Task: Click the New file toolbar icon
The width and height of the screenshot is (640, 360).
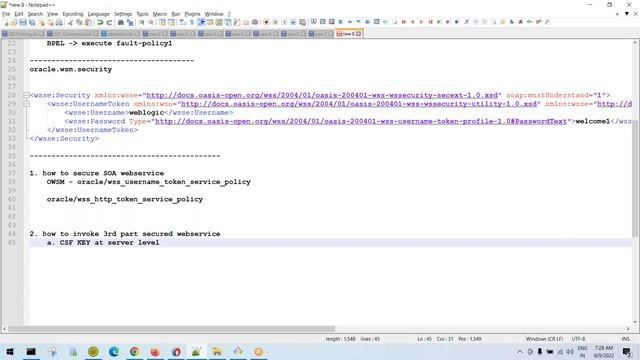Action: pyautogui.click(x=5, y=22)
